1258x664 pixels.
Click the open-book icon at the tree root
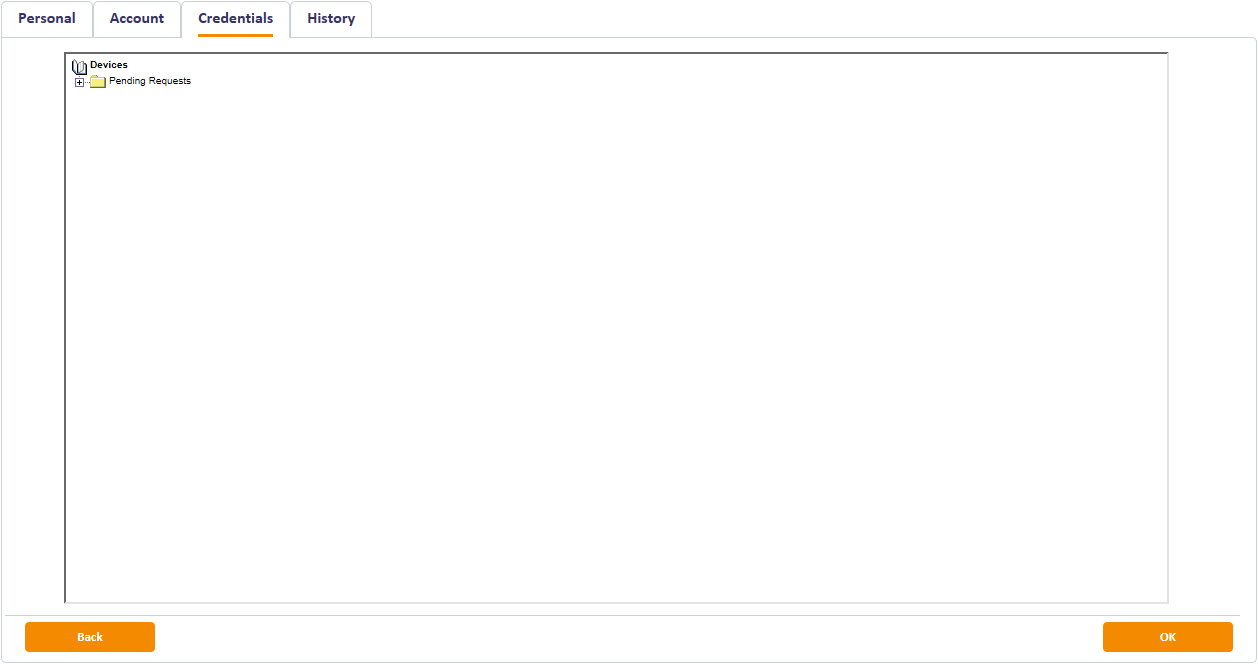[x=79, y=66]
